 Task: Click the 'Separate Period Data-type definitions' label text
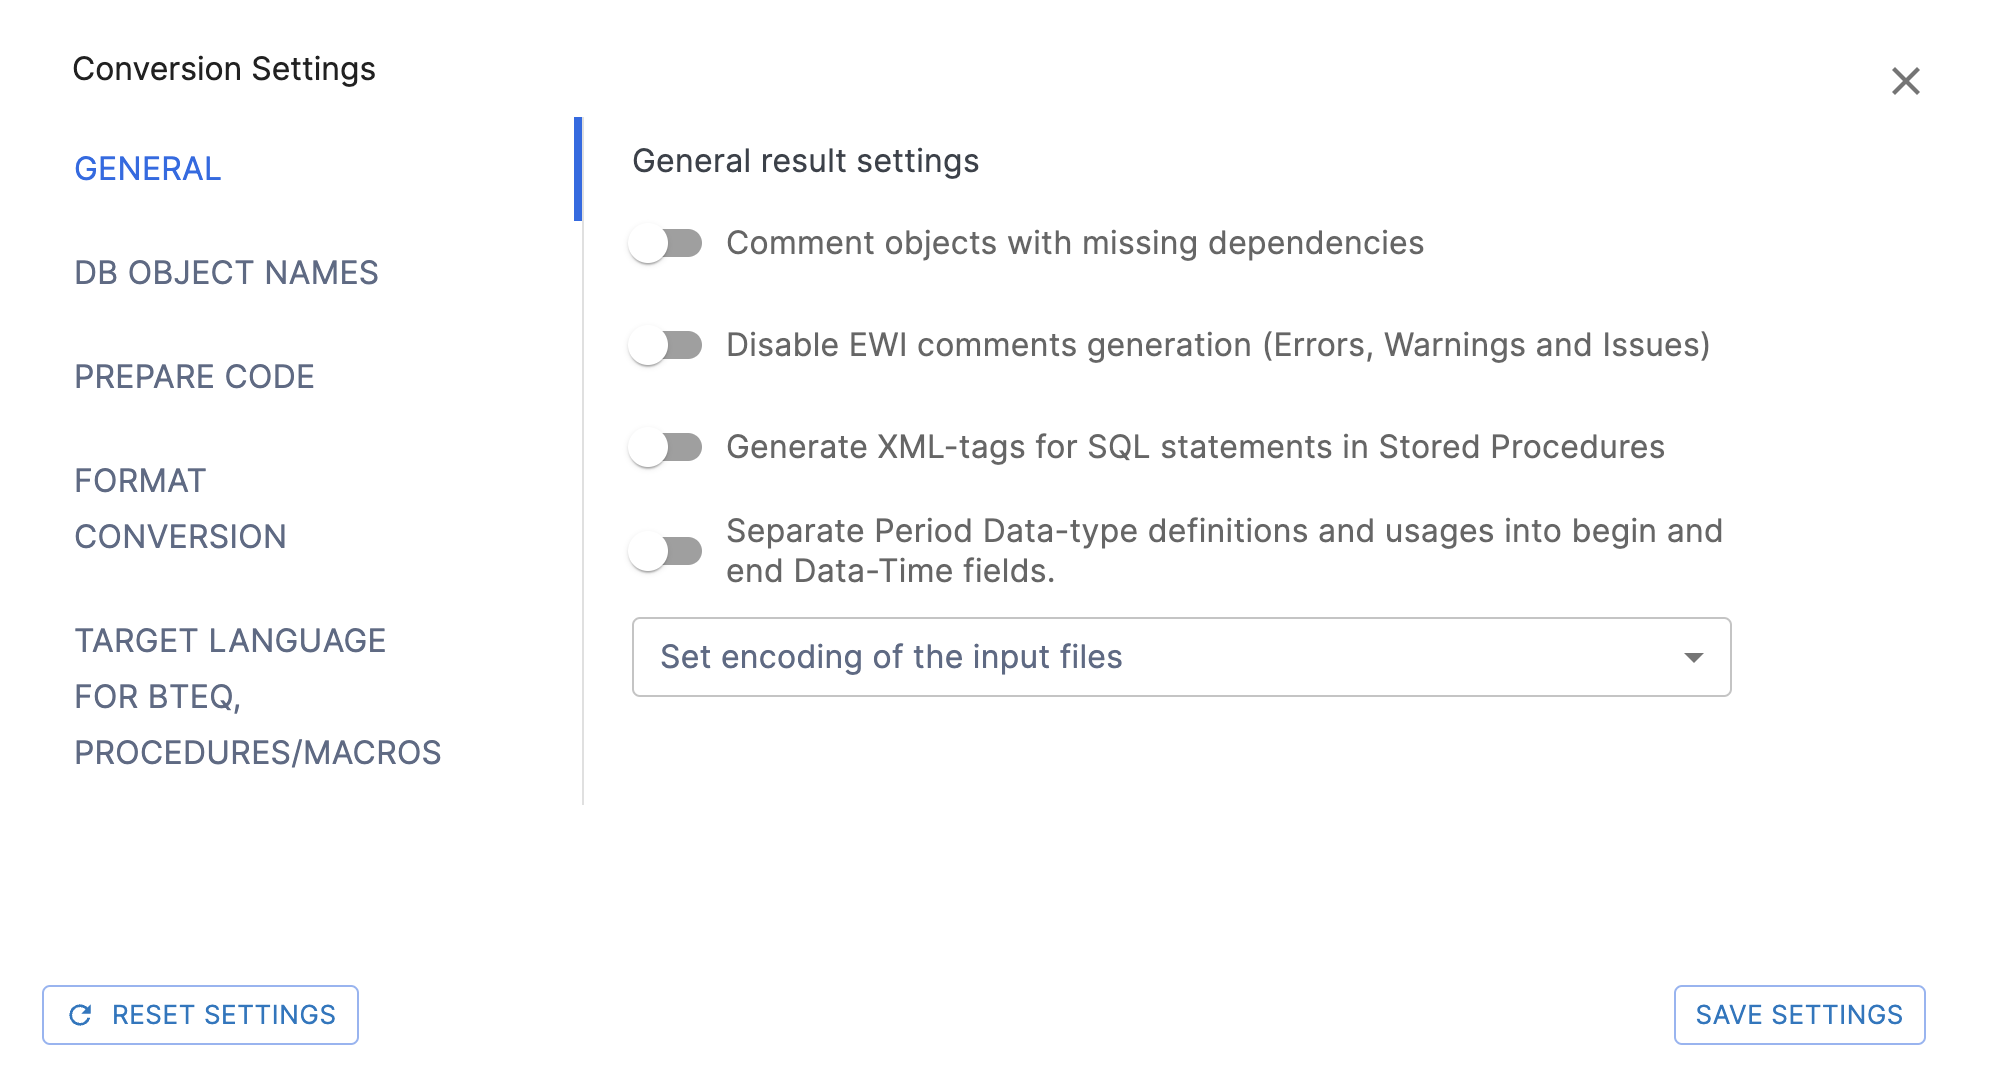click(x=1224, y=551)
